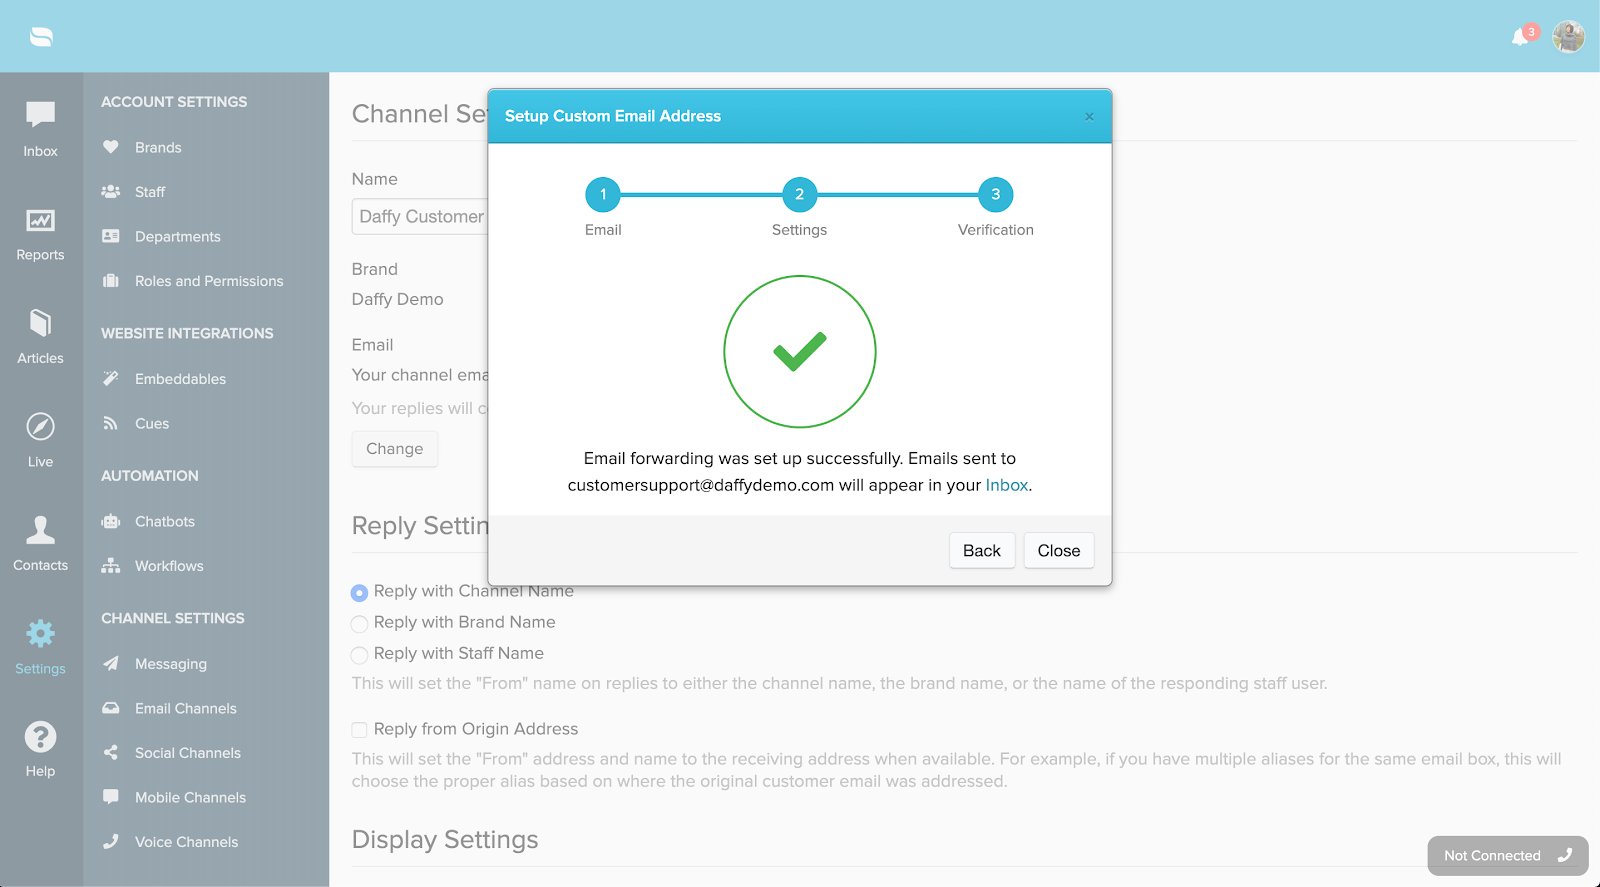Image resolution: width=1600 pixels, height=887 pixels.
Task: Click the Cues label
Action: 152,423
